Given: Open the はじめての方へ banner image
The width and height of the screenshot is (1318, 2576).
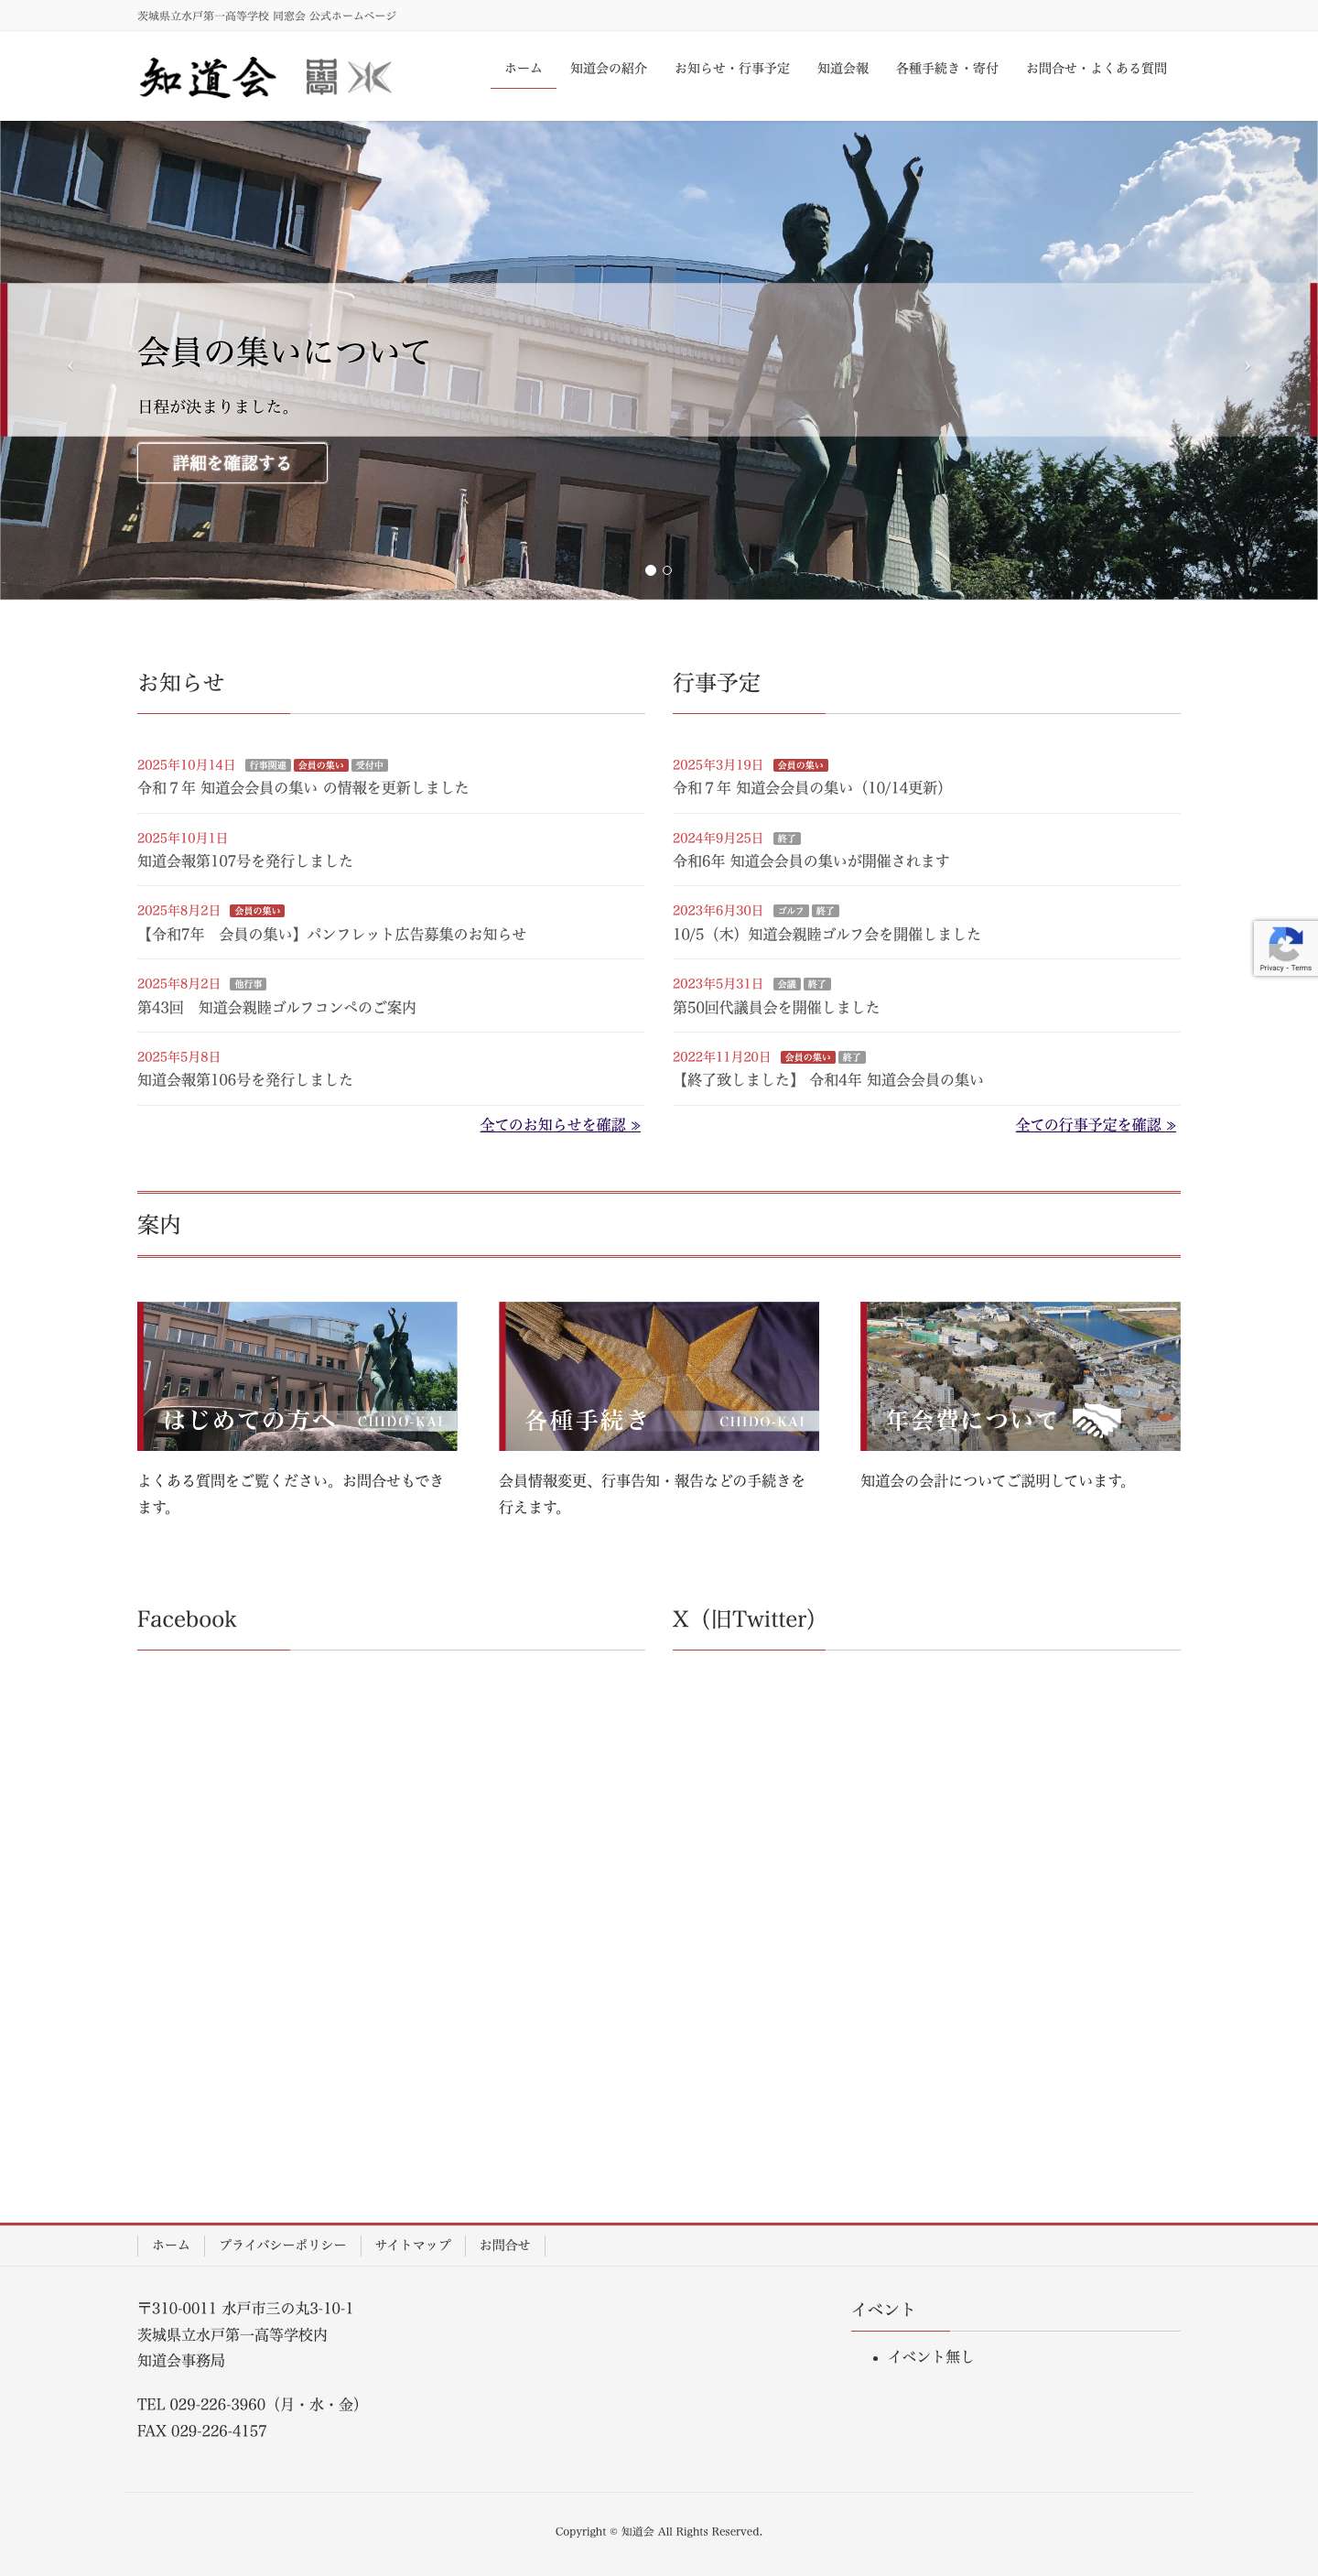Looking at the screenshot, I should click(x=297, y=1376).
